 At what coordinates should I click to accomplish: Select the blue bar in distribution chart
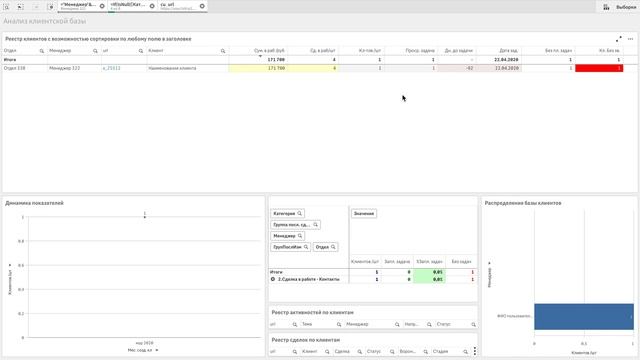(584, 316)
